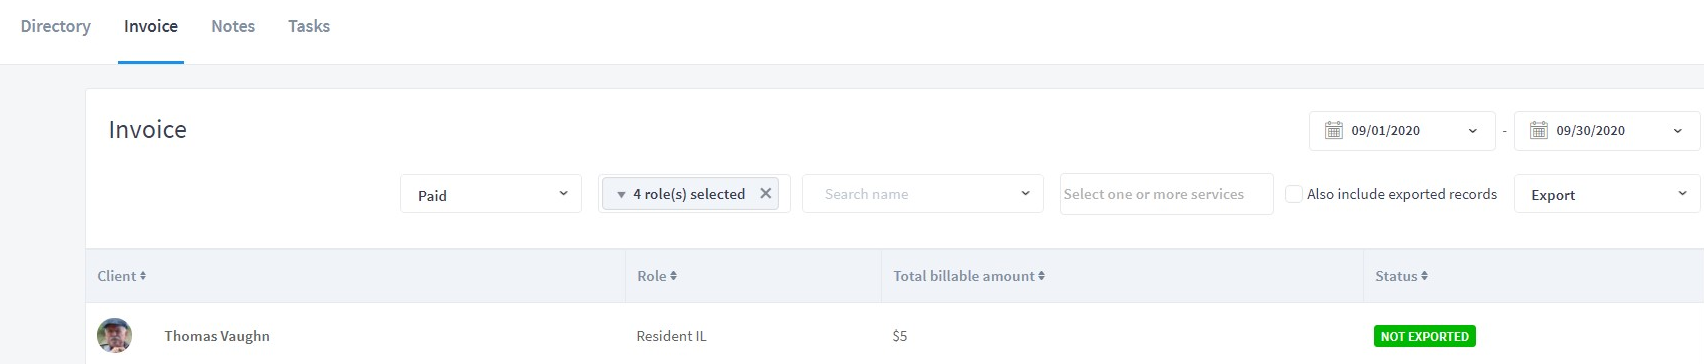Viewport: 1704px width, 364px height.
Task: Click the end date calendar icon
Action: pos(1538,131)
